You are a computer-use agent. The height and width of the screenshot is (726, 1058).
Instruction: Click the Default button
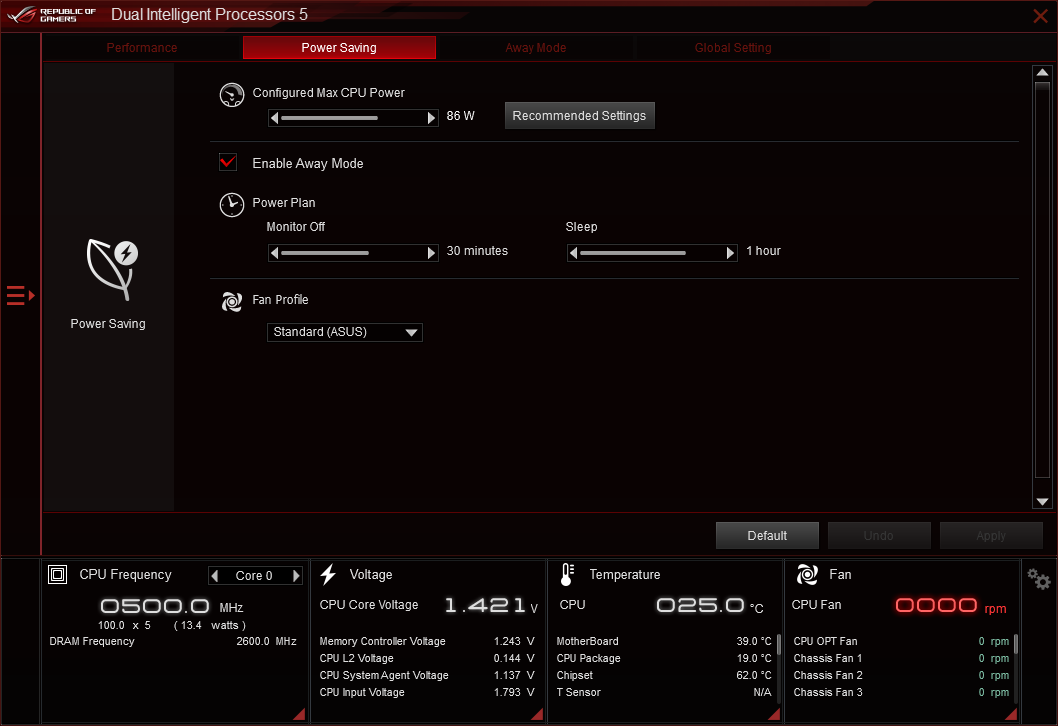tap(767, 535)
